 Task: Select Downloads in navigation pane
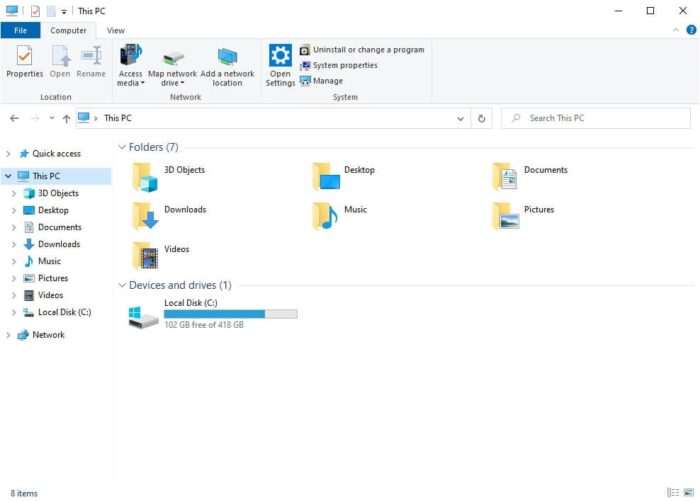59,244
